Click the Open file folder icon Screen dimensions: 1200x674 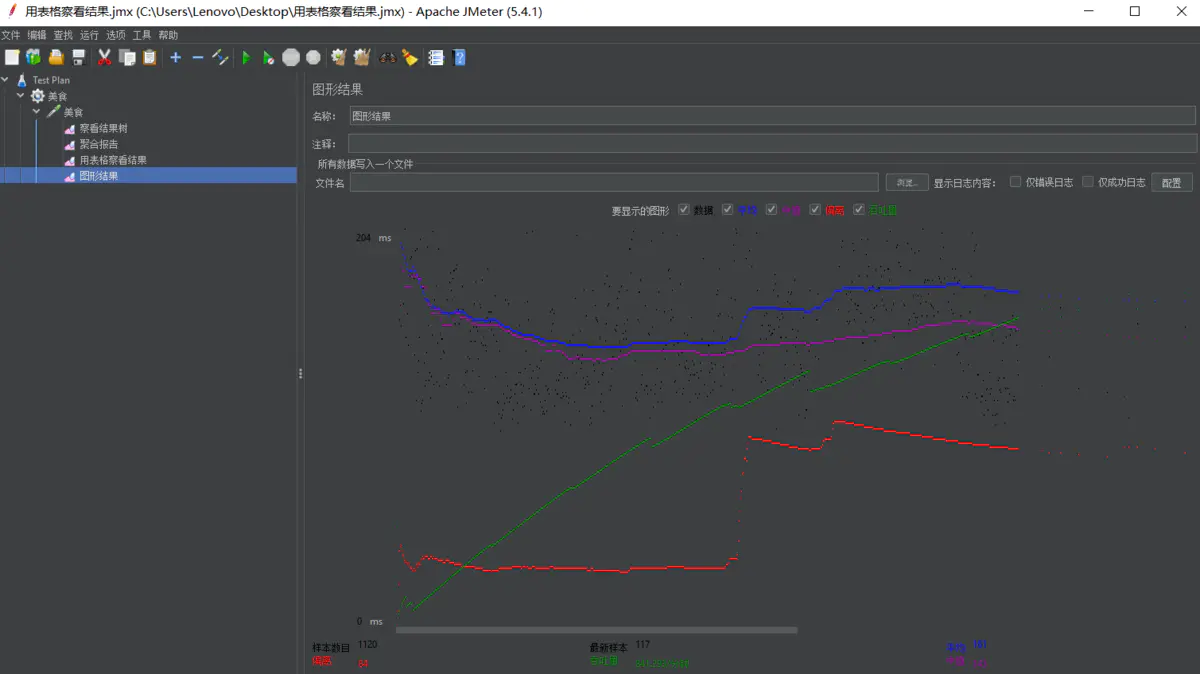pyautogui.click(x=56, y=58)
